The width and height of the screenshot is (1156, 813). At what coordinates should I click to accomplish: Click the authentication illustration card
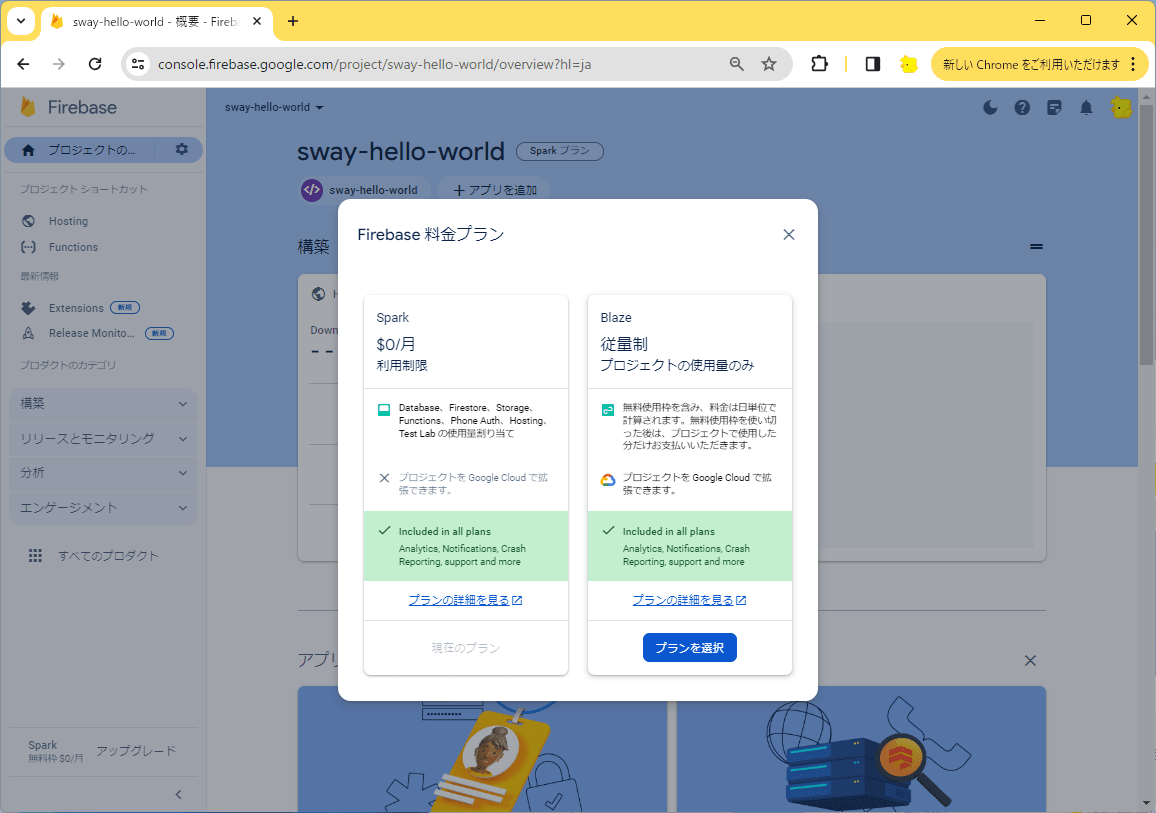[x=482, y=749]
